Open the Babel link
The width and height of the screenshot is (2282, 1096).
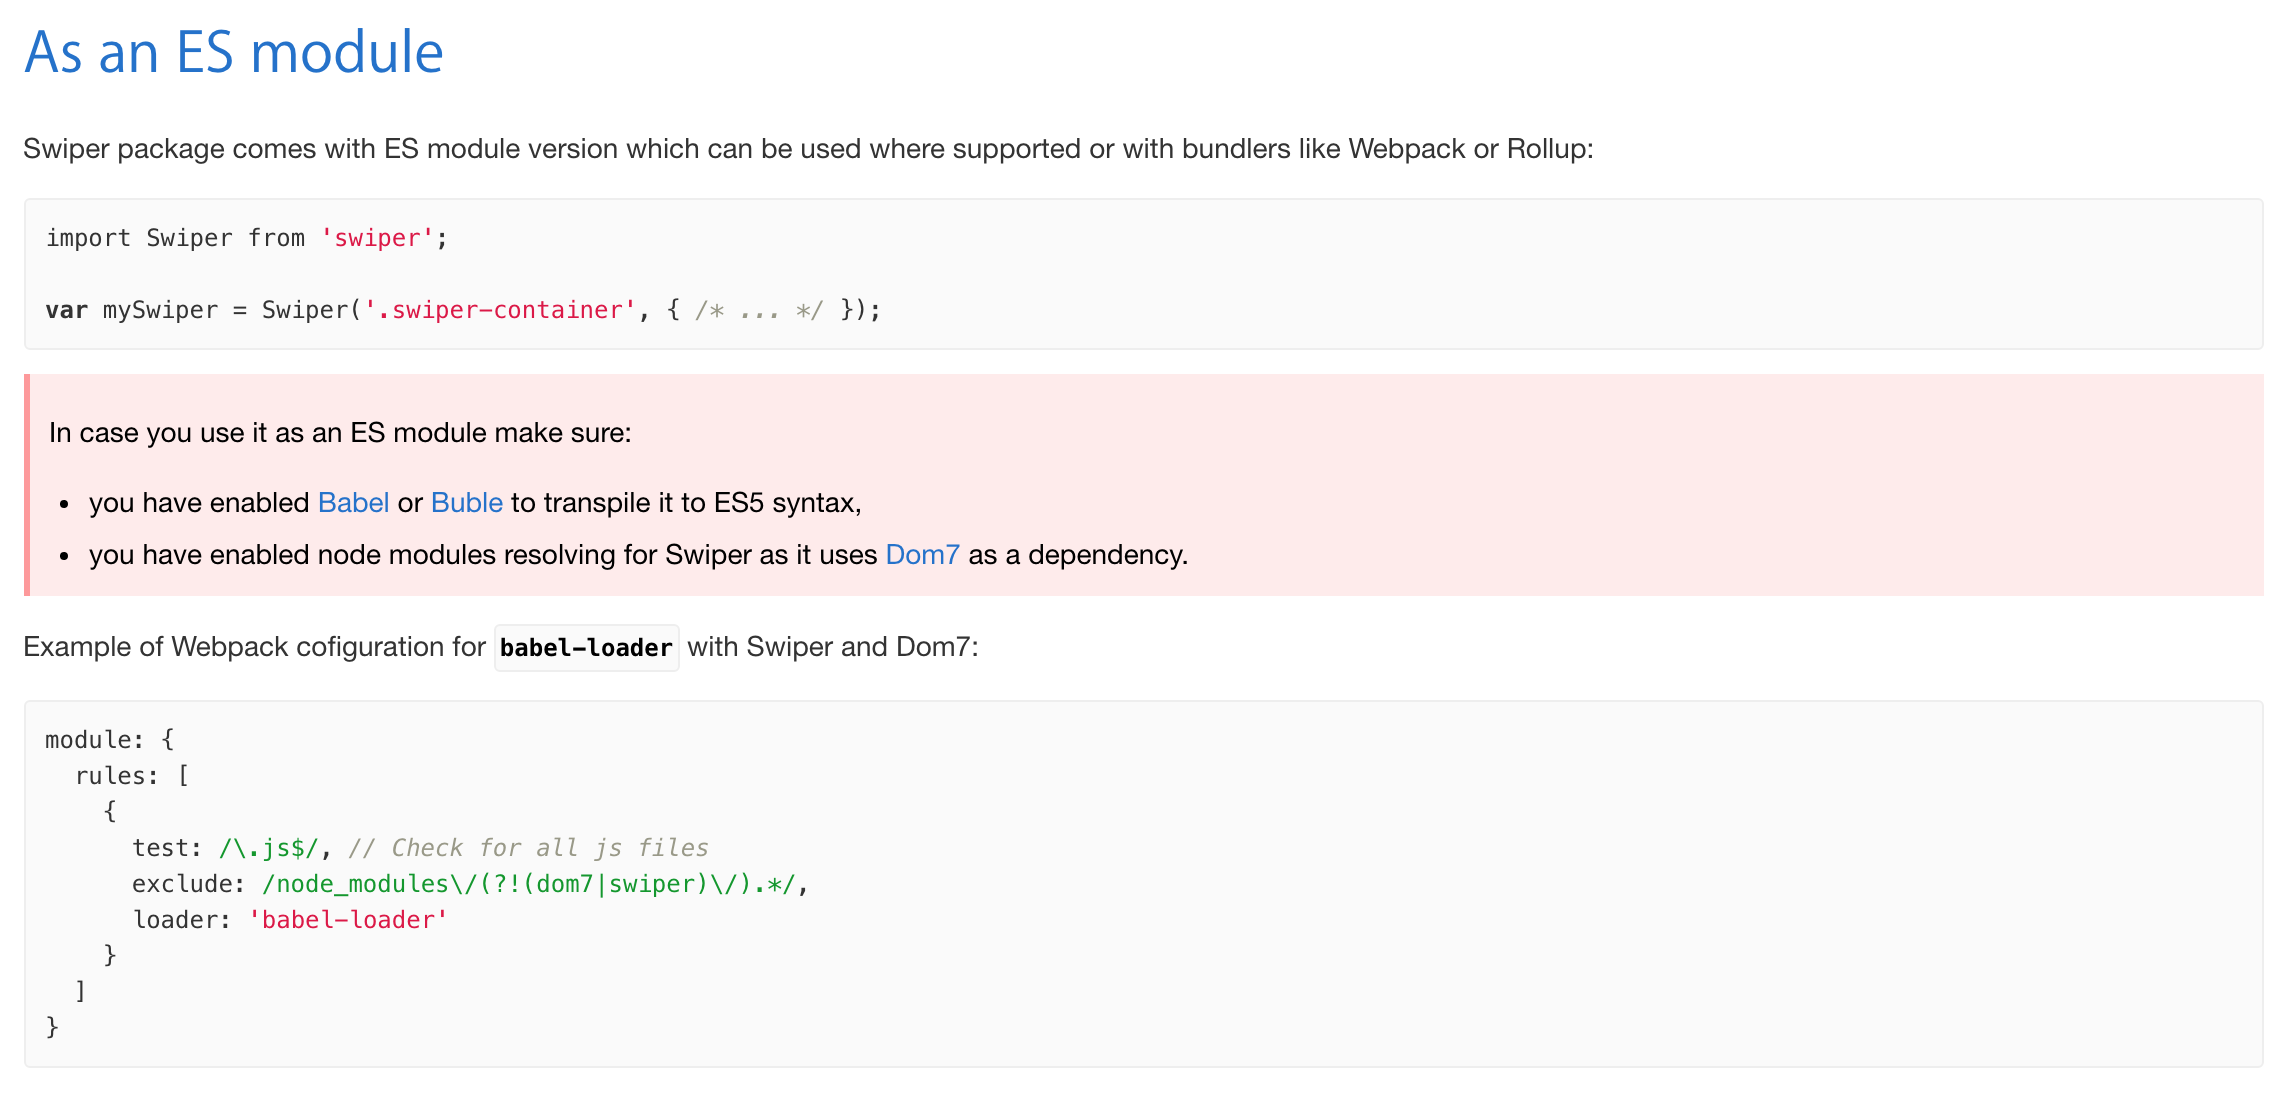pyautogui.click(x=352, y=502)
